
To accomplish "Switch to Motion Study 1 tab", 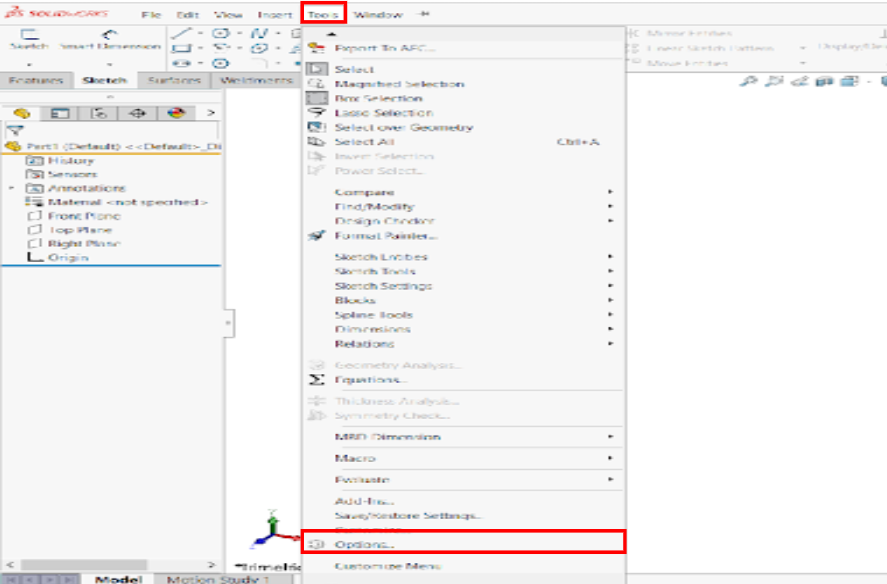I will pyautogui.click(x=218, y=579).
